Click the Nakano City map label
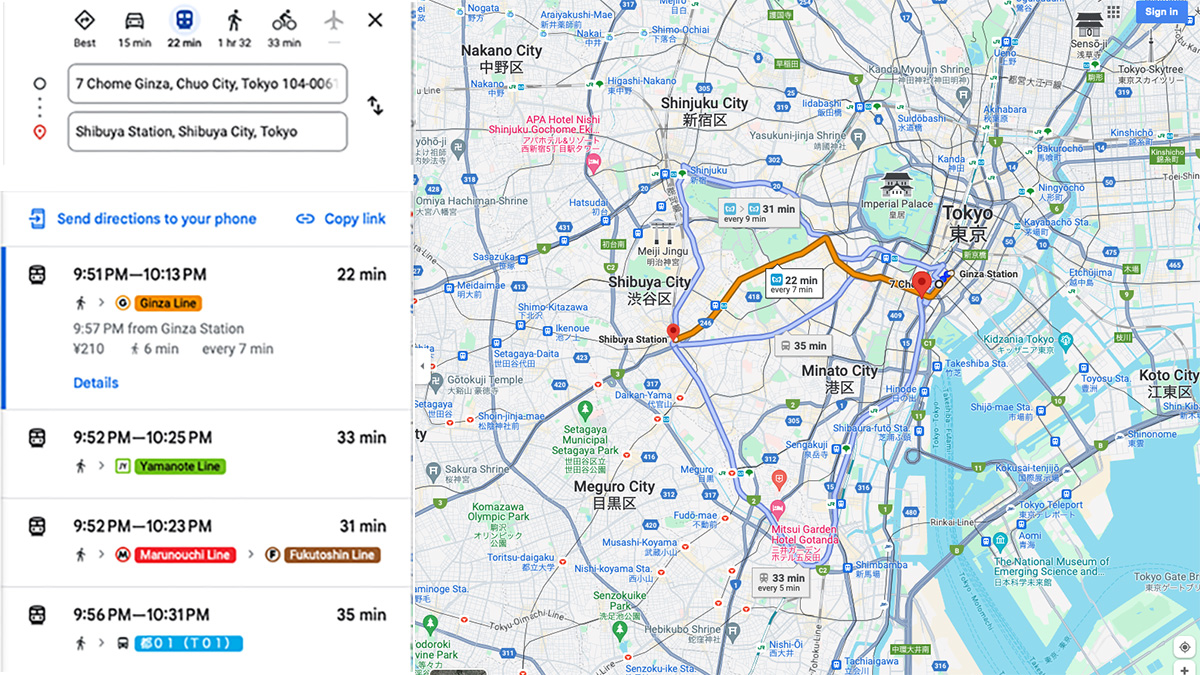 point(502,59)
